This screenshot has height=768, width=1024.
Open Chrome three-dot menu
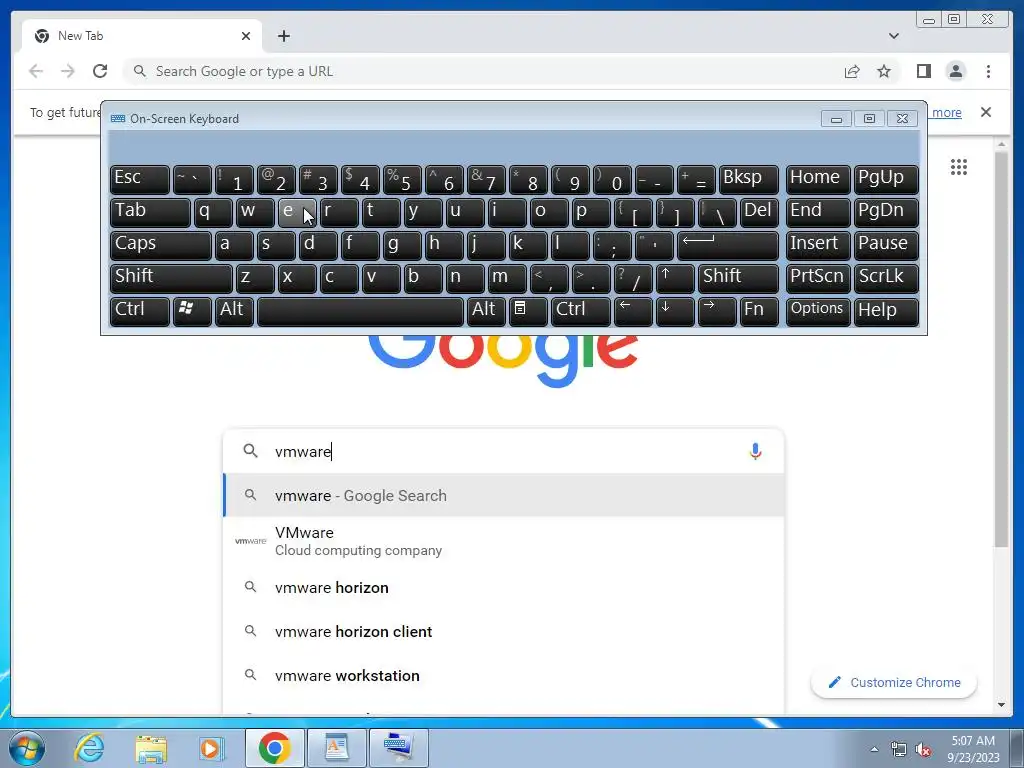988,71
